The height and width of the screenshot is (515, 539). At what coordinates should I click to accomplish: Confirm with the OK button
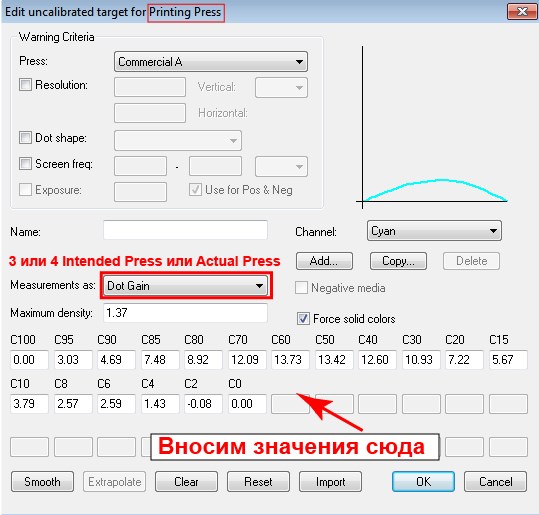click(x=423, y=481)
